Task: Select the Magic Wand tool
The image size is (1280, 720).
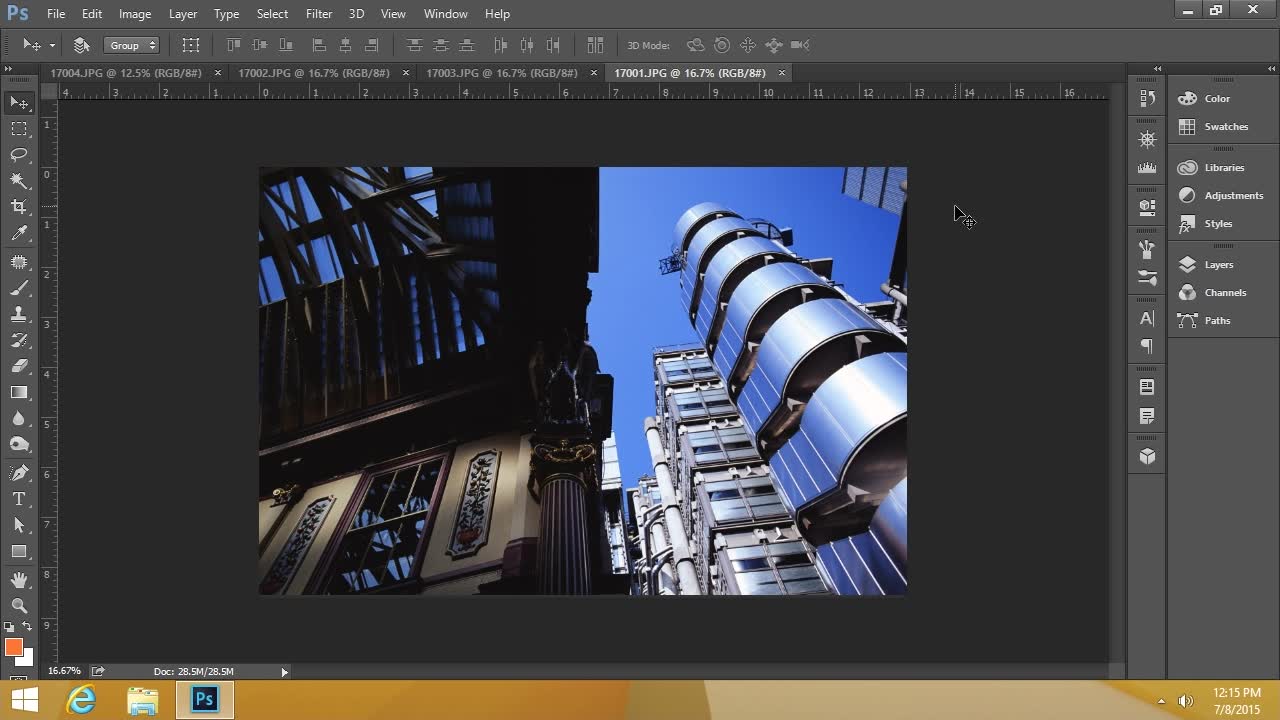Action: [19, 181]
